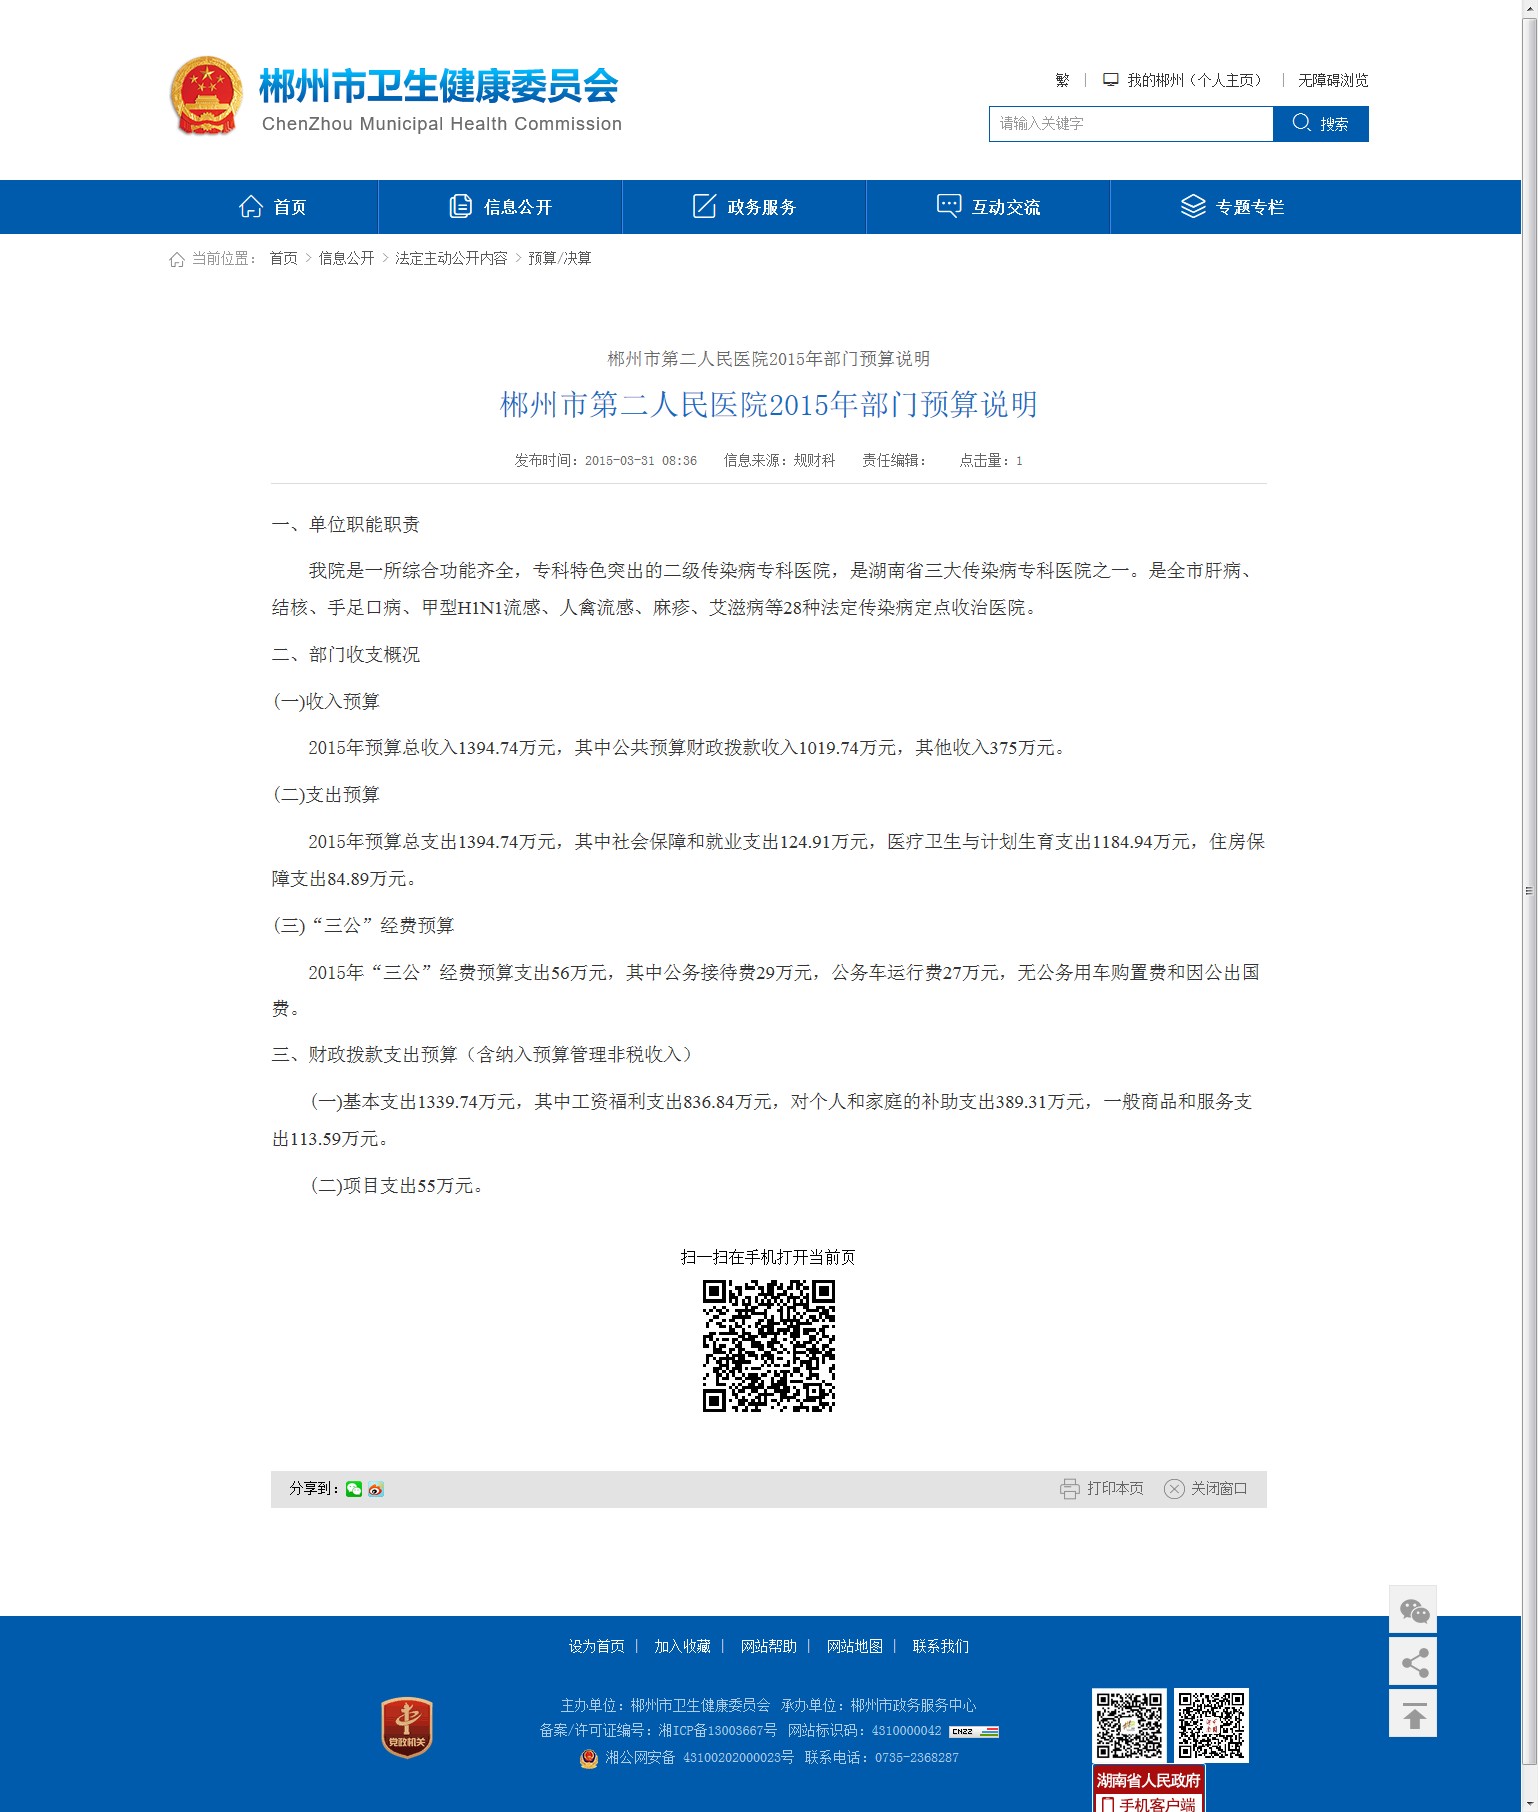Image resolution: width=1538 pixels, height=1812 pixels.
Task: Open 湖南省人民政府 手机客户端 banner
Action: 1149,1789
